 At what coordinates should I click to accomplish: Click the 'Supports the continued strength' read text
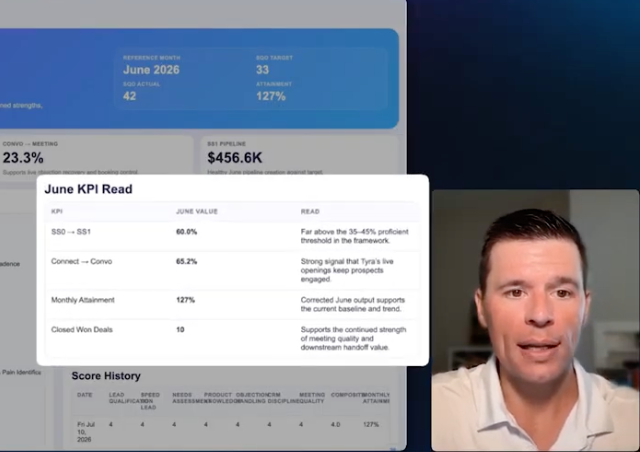click(353, 338)
